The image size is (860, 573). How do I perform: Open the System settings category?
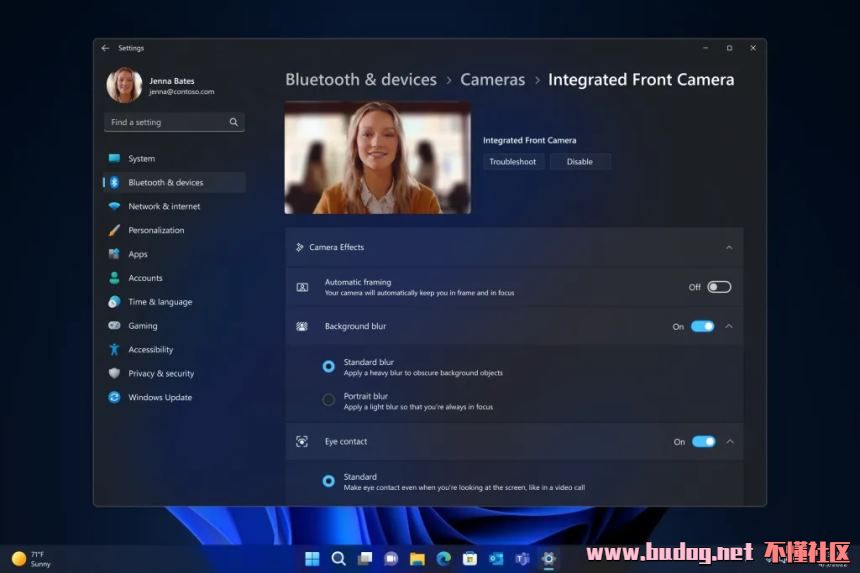coord(174,158)
